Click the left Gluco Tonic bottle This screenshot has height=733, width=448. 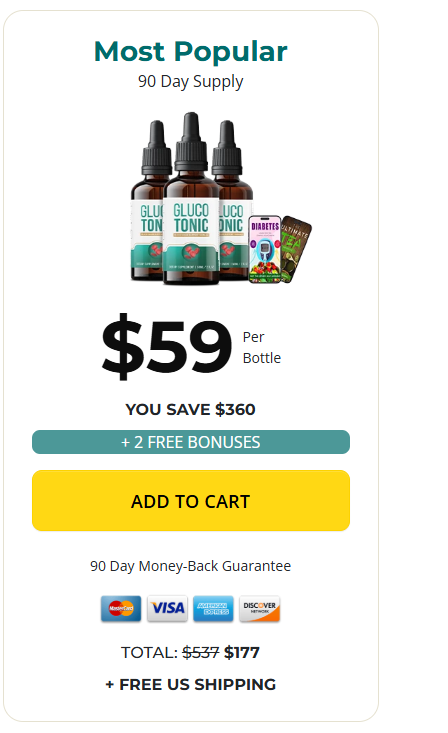(x=147, y=200)
